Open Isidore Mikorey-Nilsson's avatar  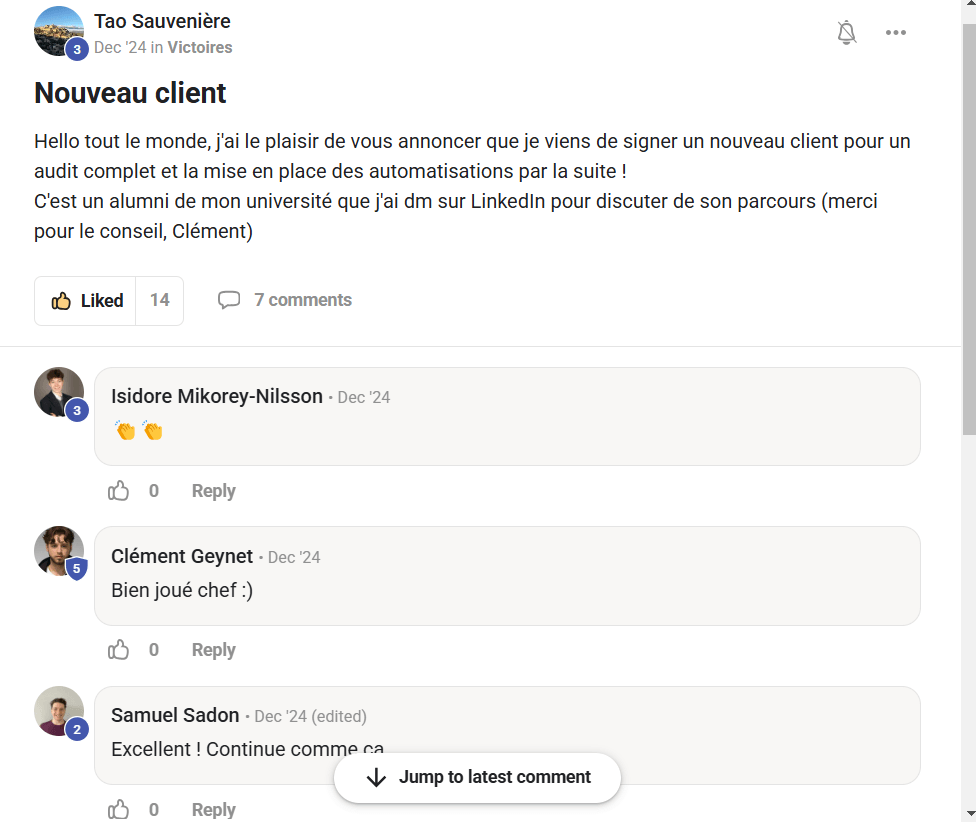pyautogui.click(x=58, y=391)
